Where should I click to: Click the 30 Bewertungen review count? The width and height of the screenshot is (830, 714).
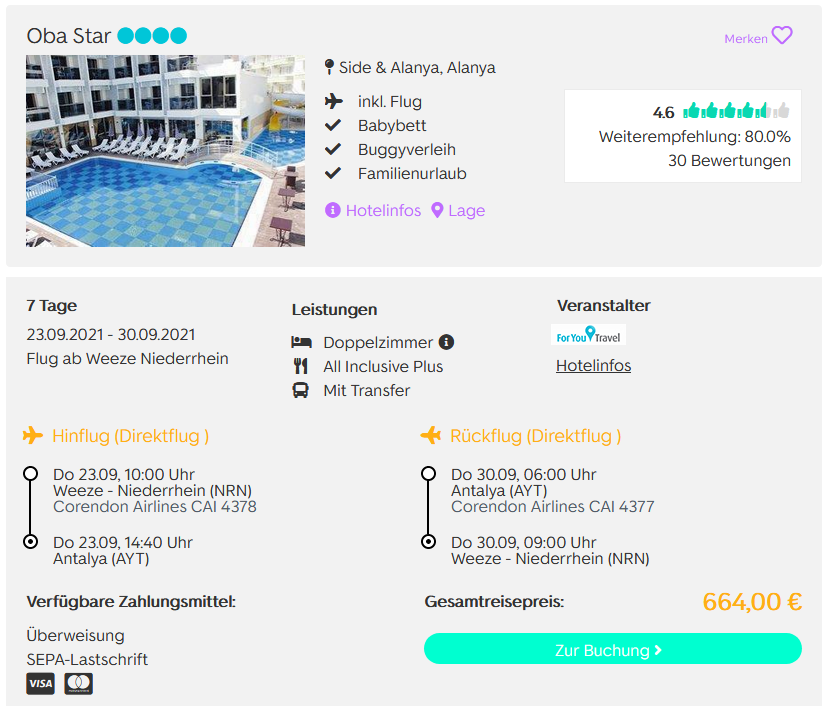(x=729, y=160)
